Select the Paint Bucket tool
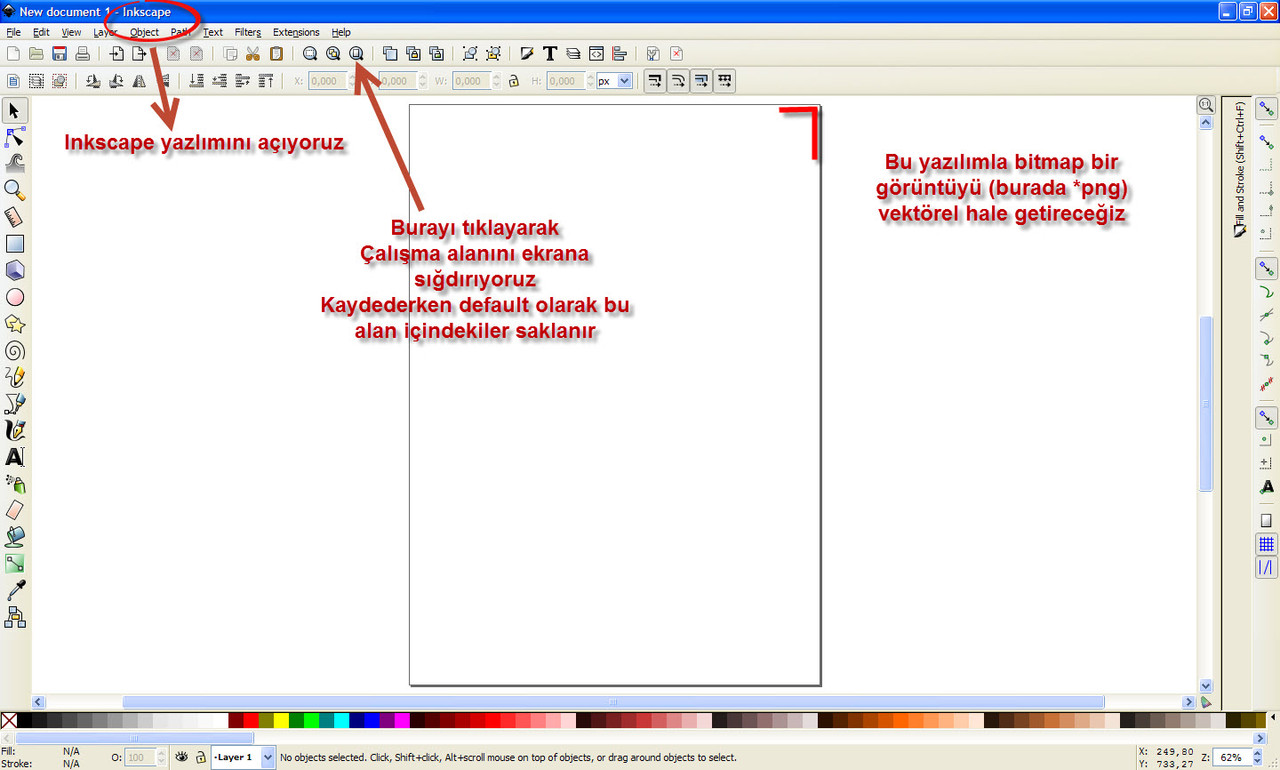This screenshot has width=1280, height=770. click(15, 537)
